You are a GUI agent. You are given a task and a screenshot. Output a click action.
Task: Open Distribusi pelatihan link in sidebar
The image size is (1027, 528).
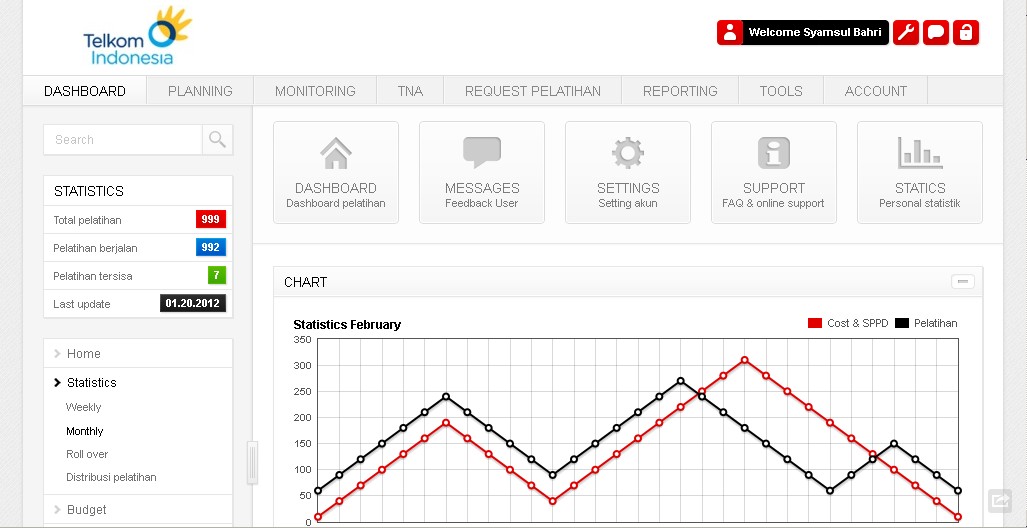[111, 478]
